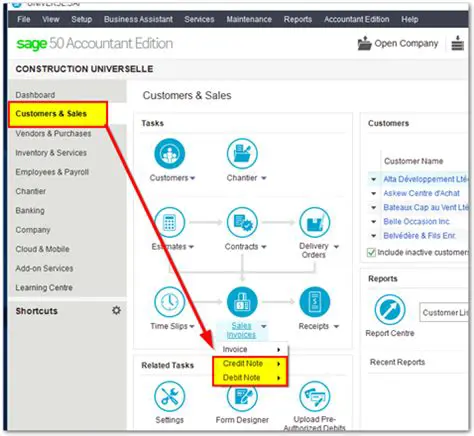Click the Sage 50 logo
Image resolution: width=474 pixels, height=436 pixels.
coord(95,44)
